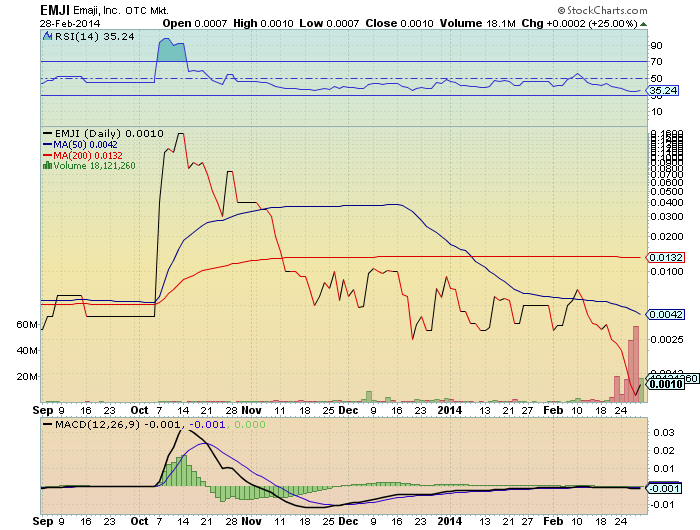This screenshot has height=530, width=700.
Task: Click the Chg +0.0002 (+25.00%) value
Action: 579,23
